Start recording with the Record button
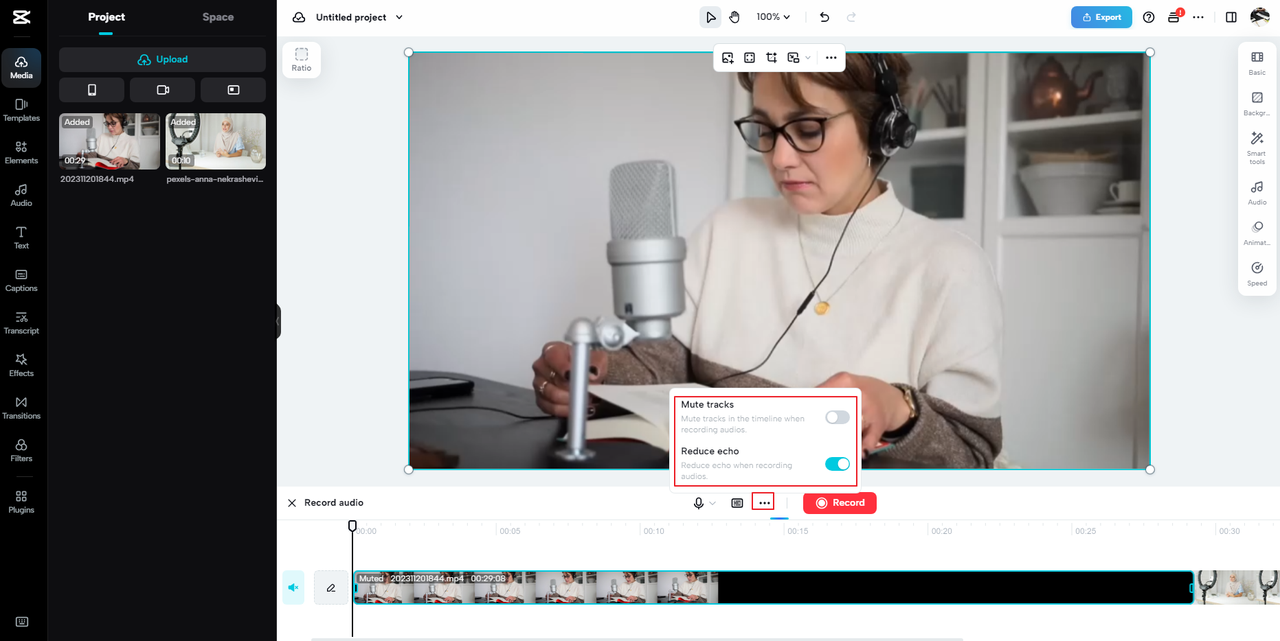The height and width of the screenshot is (641, 1280). pyautogui.click(x=840, y=503)
